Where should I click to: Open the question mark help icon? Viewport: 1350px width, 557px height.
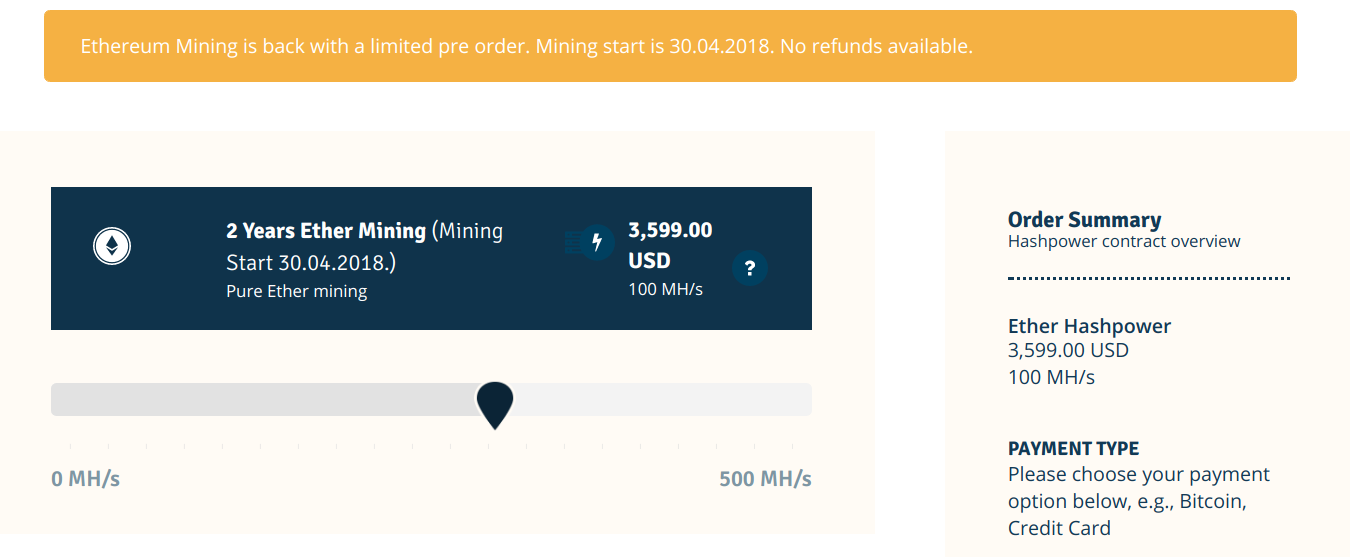pyautogui.click(x=750, y=268)
